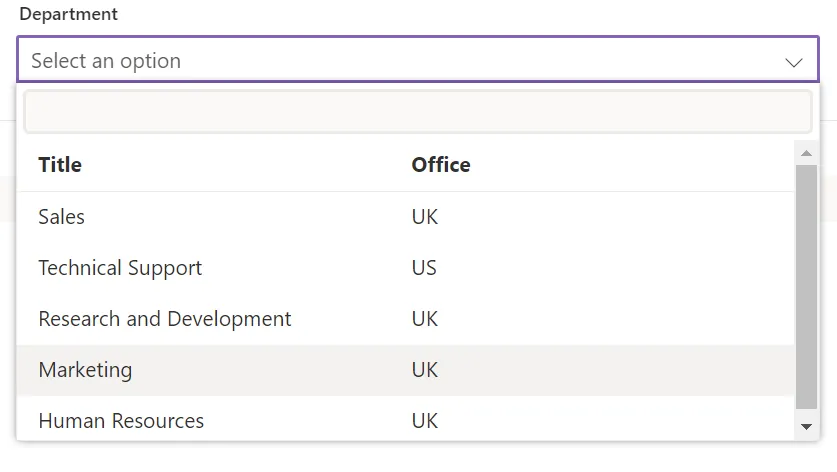Select Marketing from the dropdown list
Screen dimensions: 837x472
pyautogui.click(x=85, y=370)
